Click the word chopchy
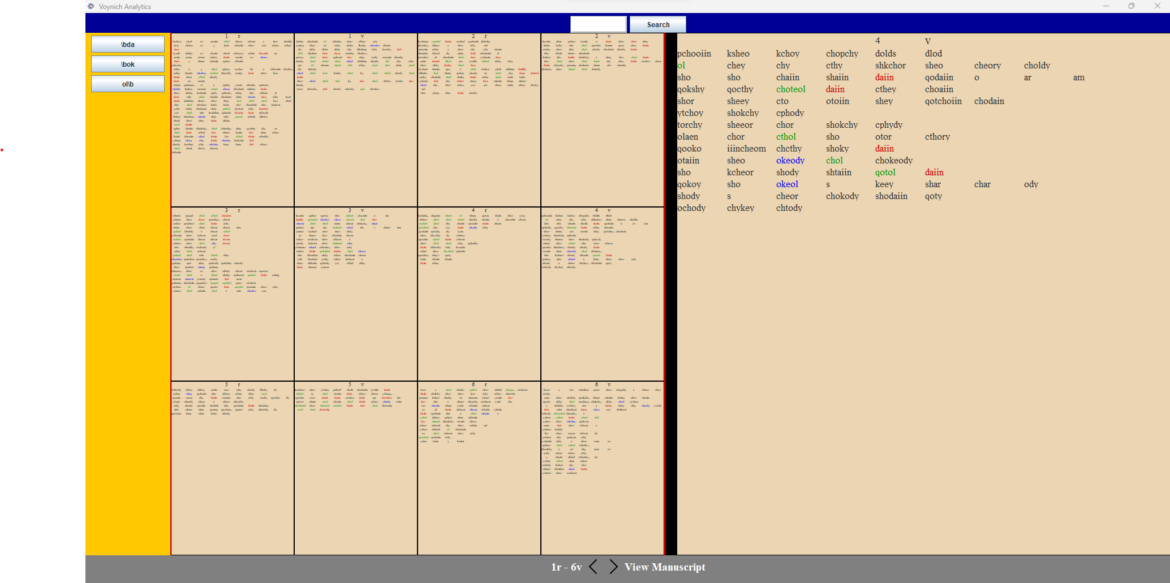The width and height of the screenshot is (1170, 583). (x=842, y=54)
